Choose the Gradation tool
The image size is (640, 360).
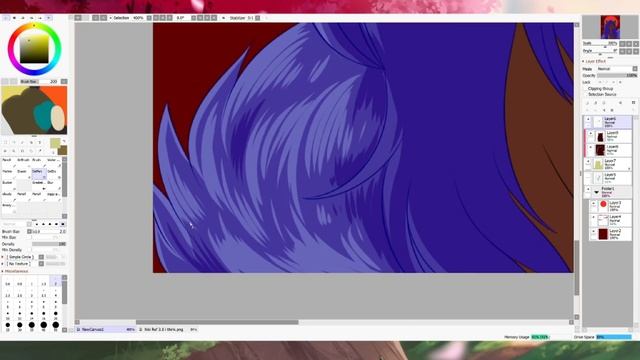[38, 184]
